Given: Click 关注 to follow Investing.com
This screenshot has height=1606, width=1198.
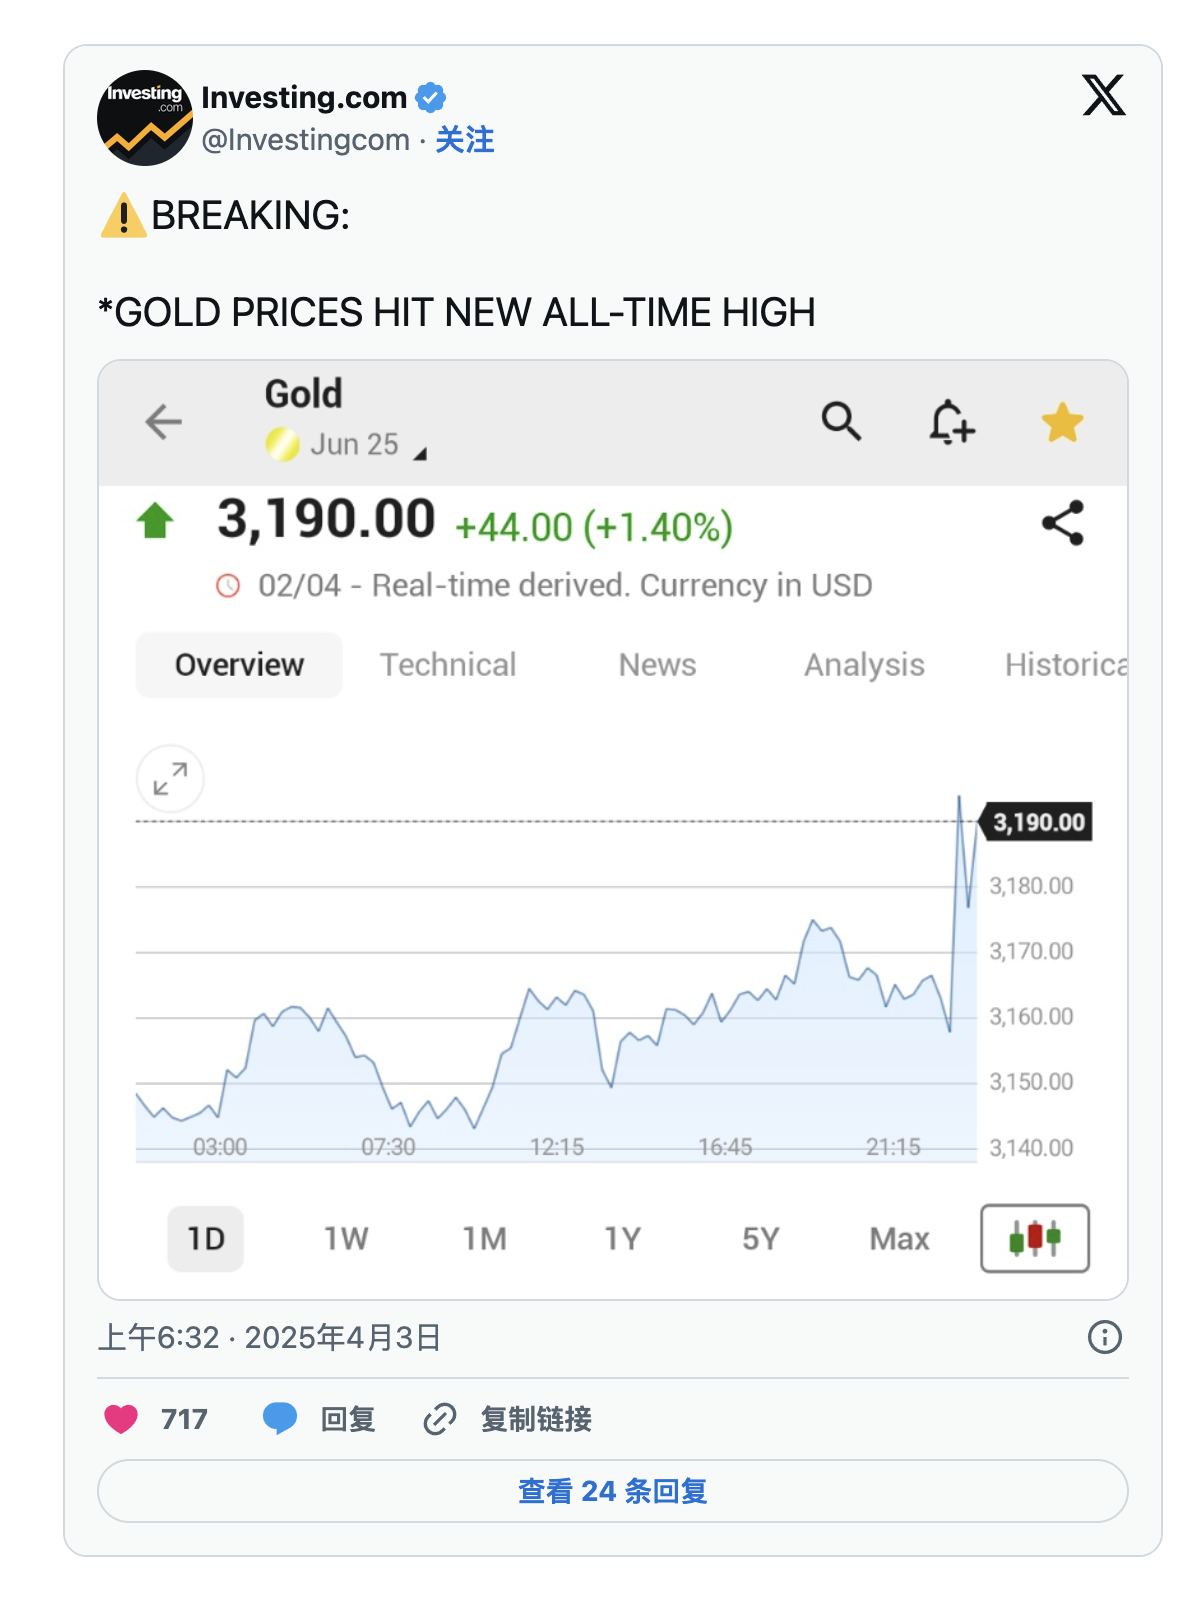Looking at the screenshot, I should coord(465,140).
